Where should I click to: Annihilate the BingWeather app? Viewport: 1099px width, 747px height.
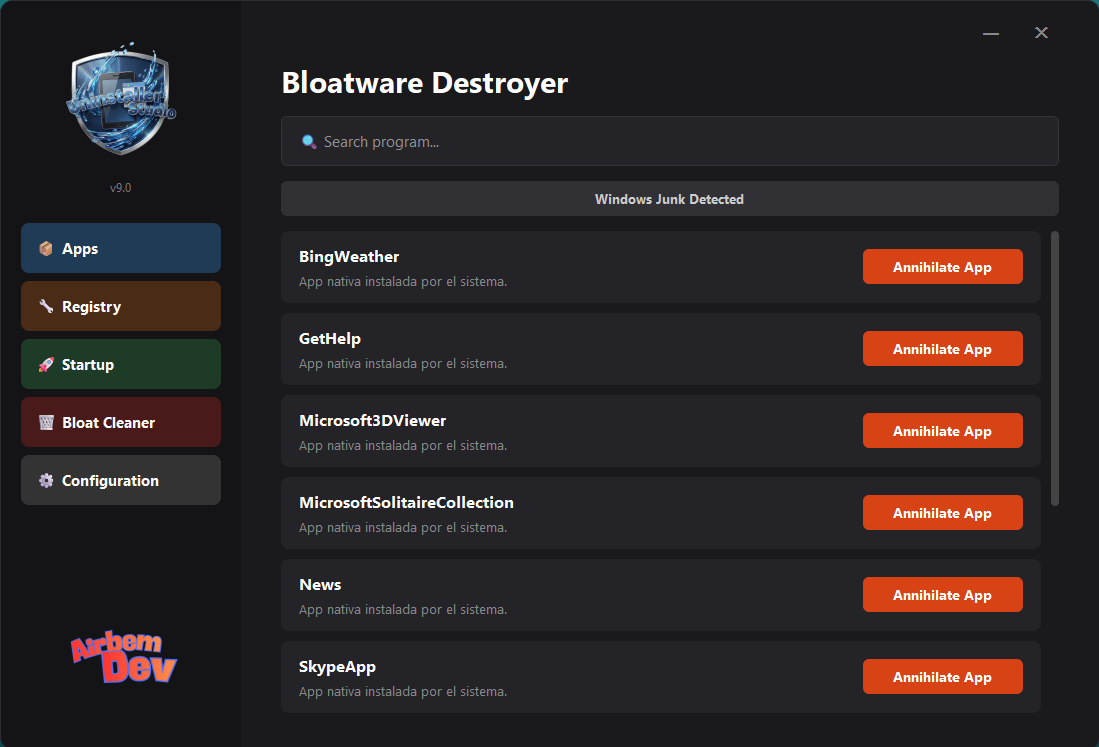pos(942,267)
